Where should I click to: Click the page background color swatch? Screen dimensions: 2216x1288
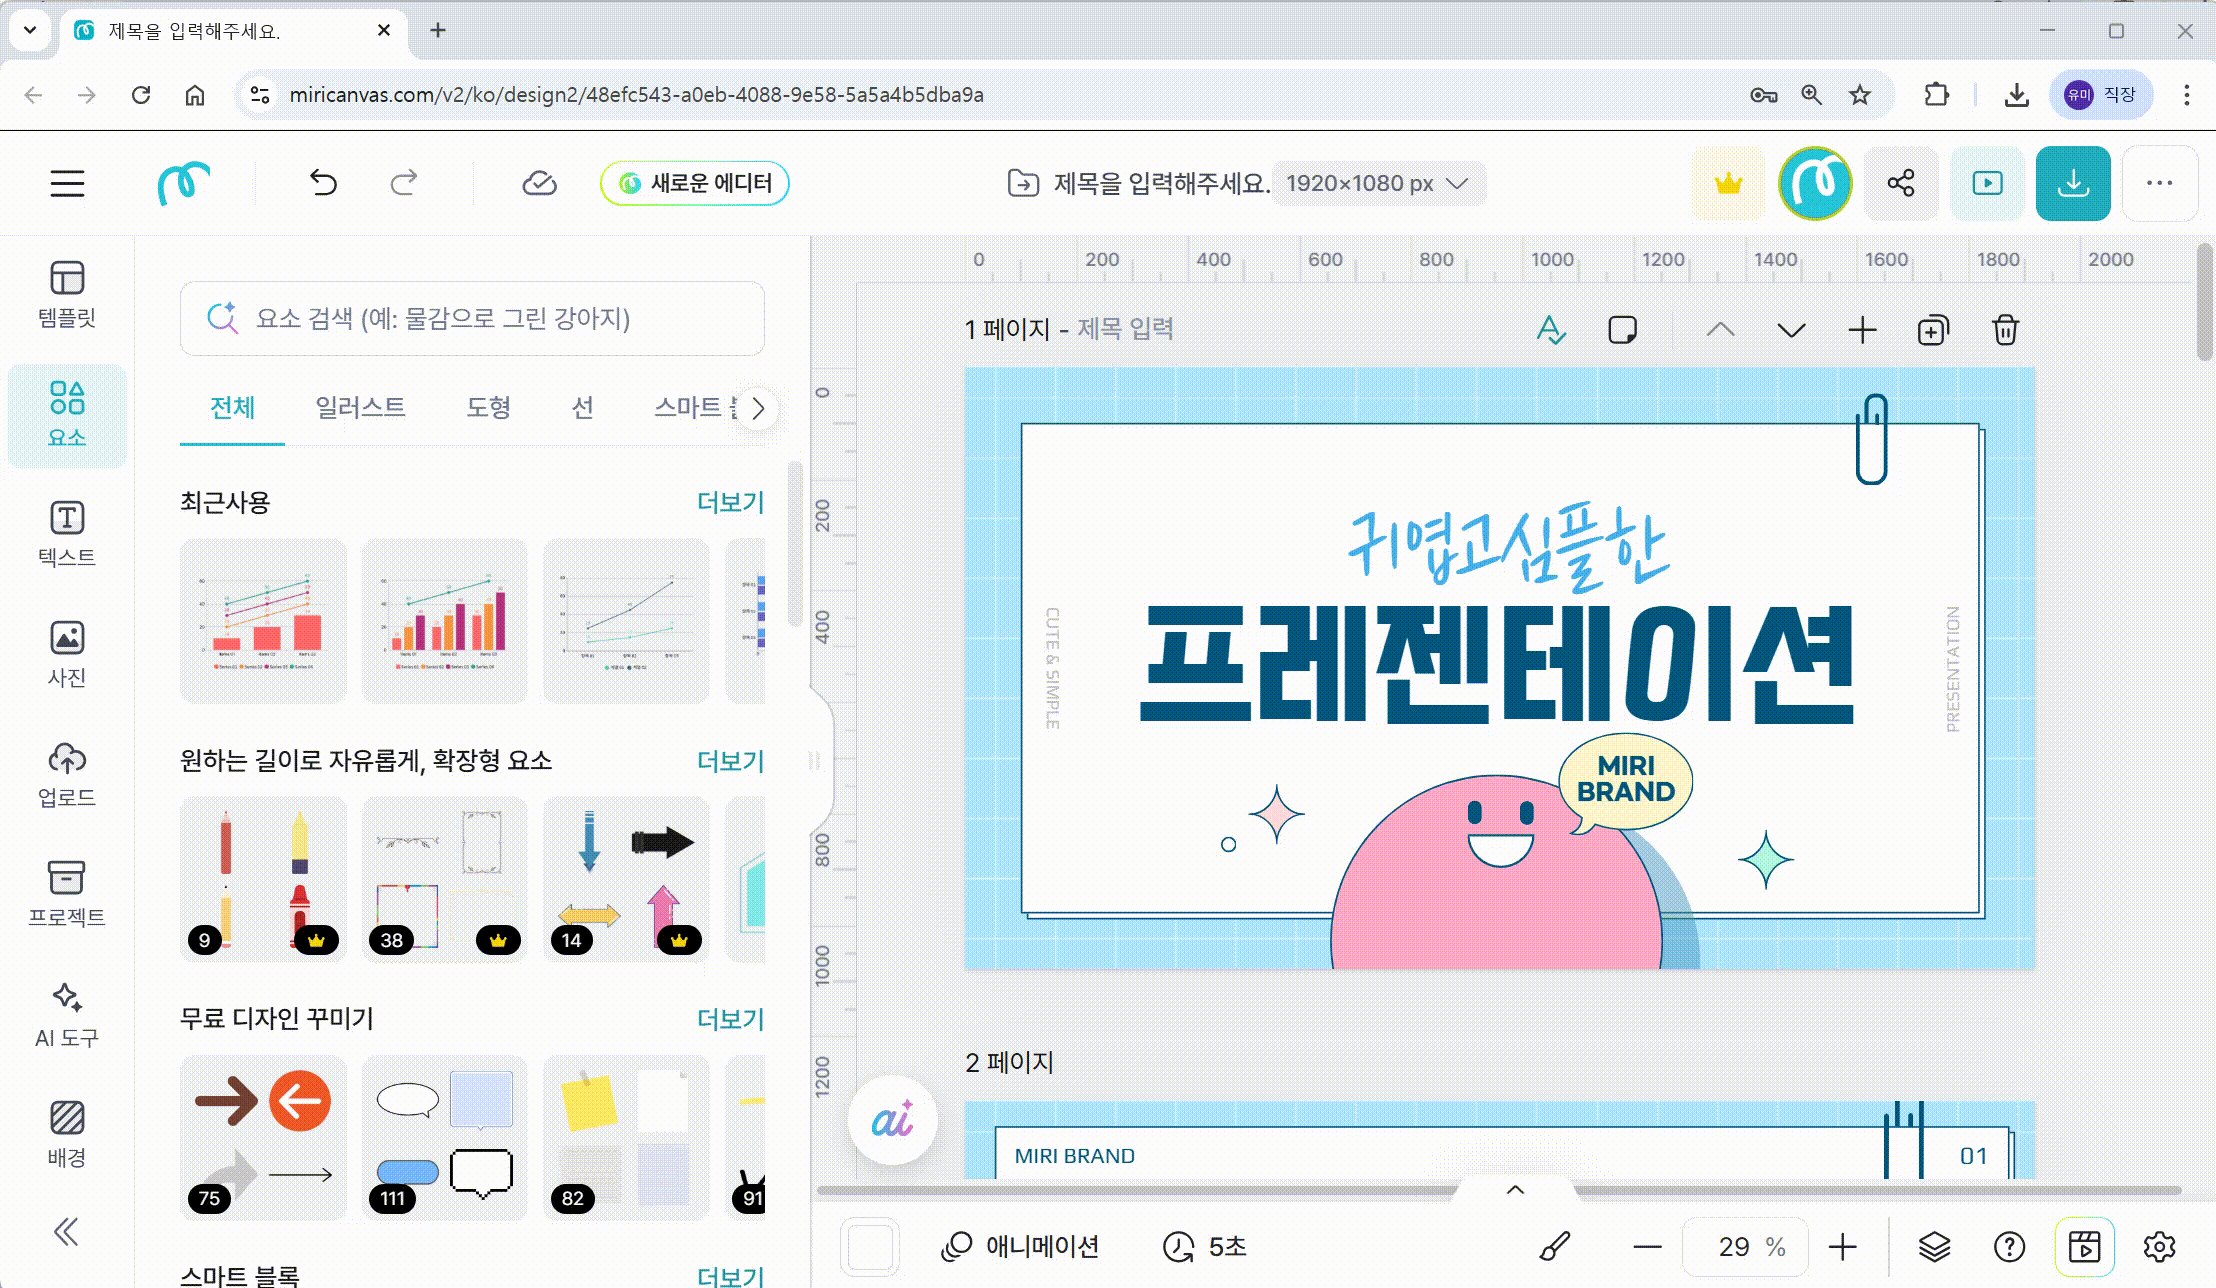click(x=870, y=1247)
